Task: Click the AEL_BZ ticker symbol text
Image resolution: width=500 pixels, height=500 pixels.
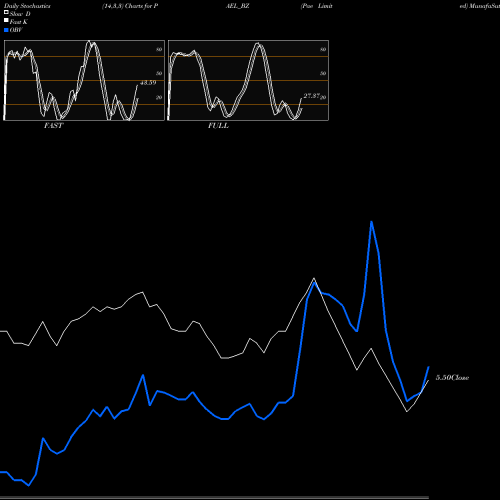Action: click(238, 6)
